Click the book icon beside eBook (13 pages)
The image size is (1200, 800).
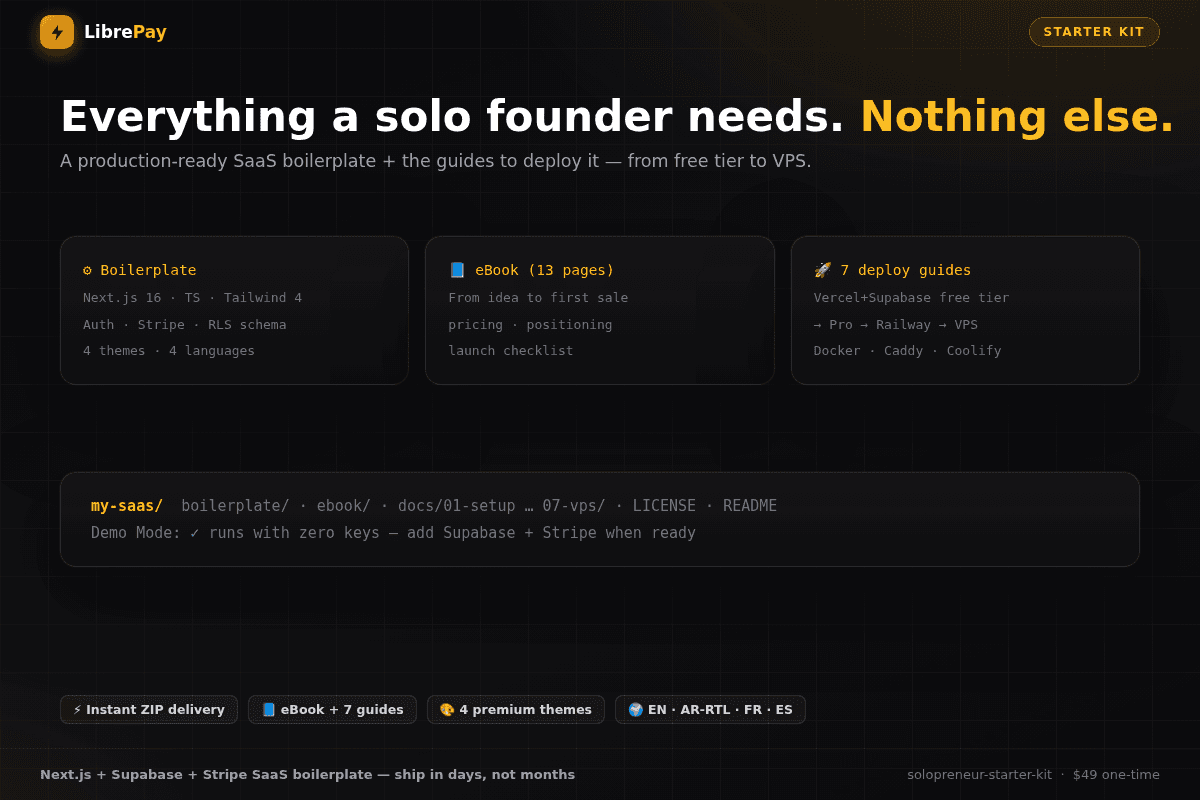point(457,270)
